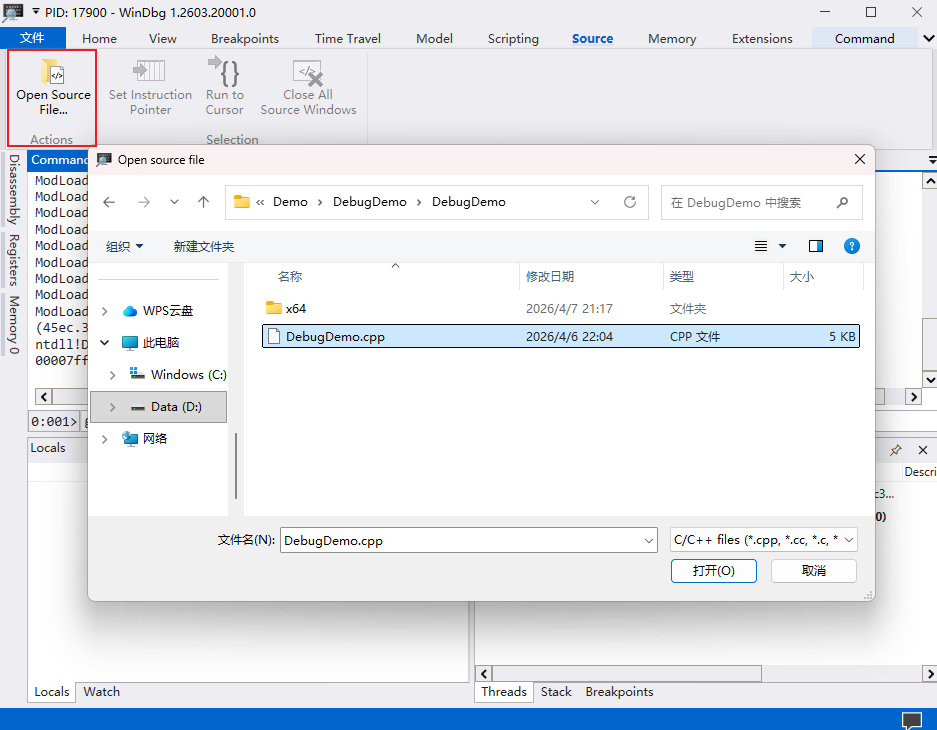The width and height of the screenshot is (937, 730).
Task: Collapse the 此电脑 tree node
Action: (104, 343)
